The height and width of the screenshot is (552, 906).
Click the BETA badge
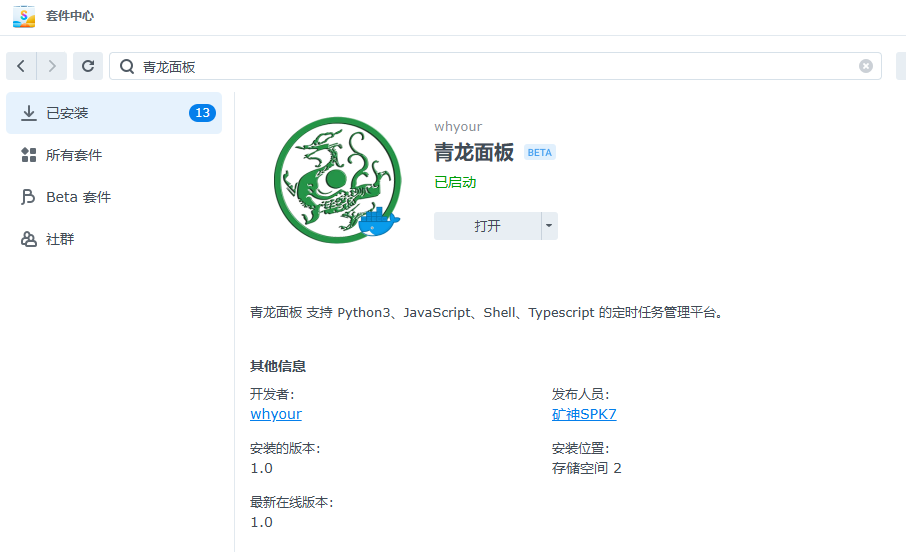(x=540, y=153)
